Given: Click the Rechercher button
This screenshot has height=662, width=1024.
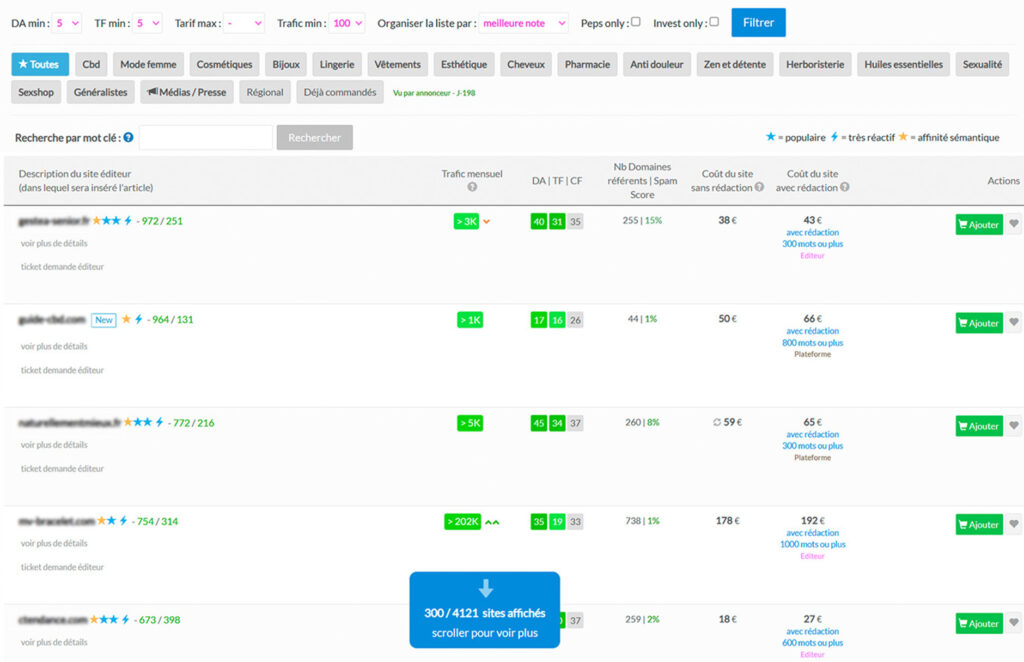Looking at the screenshot, I should 315,138.
